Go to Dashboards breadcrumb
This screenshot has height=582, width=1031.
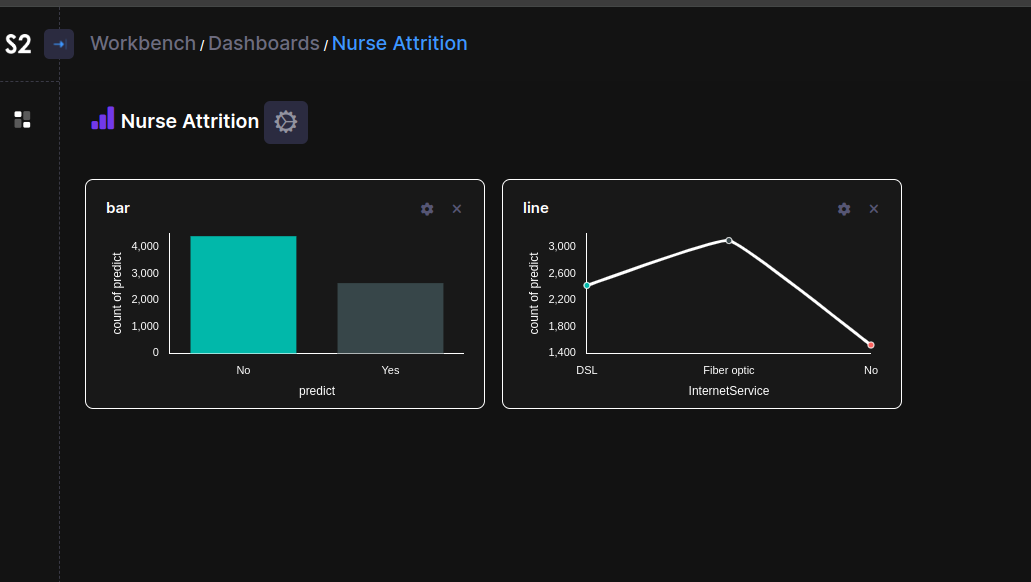[x=264, y=43]
